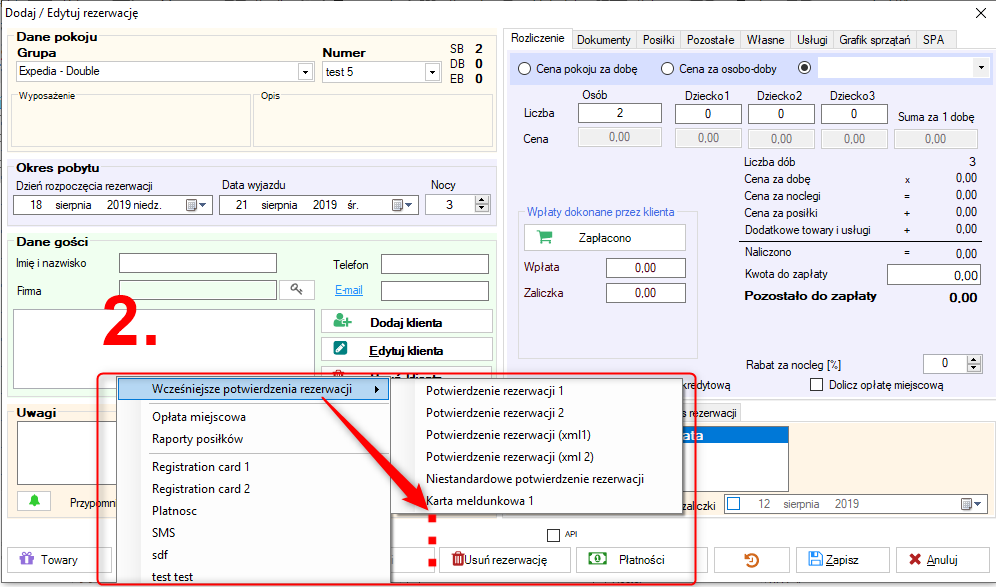Select Cena pokoju za dobę radio
Image resolution: width=998 pixels, height=587 pixels.
[524, 69]
